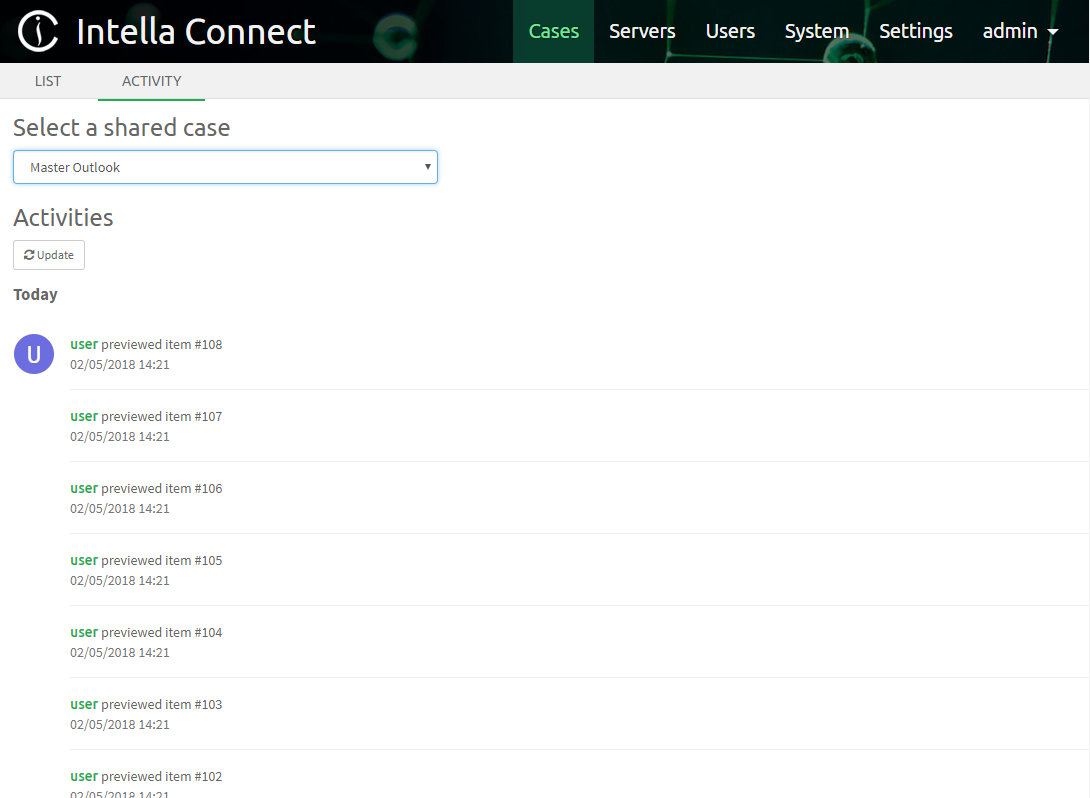Select user link for item #104 preview
Image resolution: width=1090 pixels, height=798 pixels.
click(84, 633)
